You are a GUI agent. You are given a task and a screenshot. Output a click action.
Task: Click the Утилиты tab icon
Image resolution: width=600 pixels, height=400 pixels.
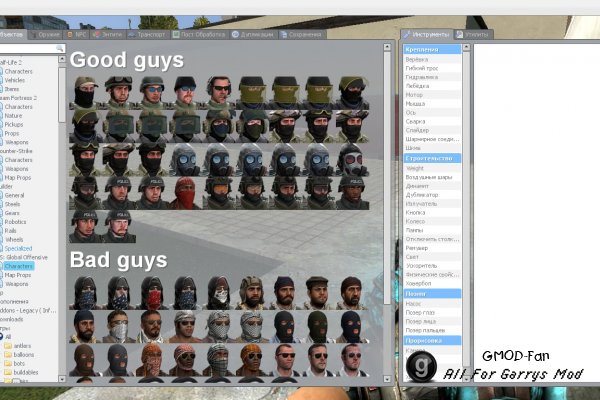tap(460, 34)
